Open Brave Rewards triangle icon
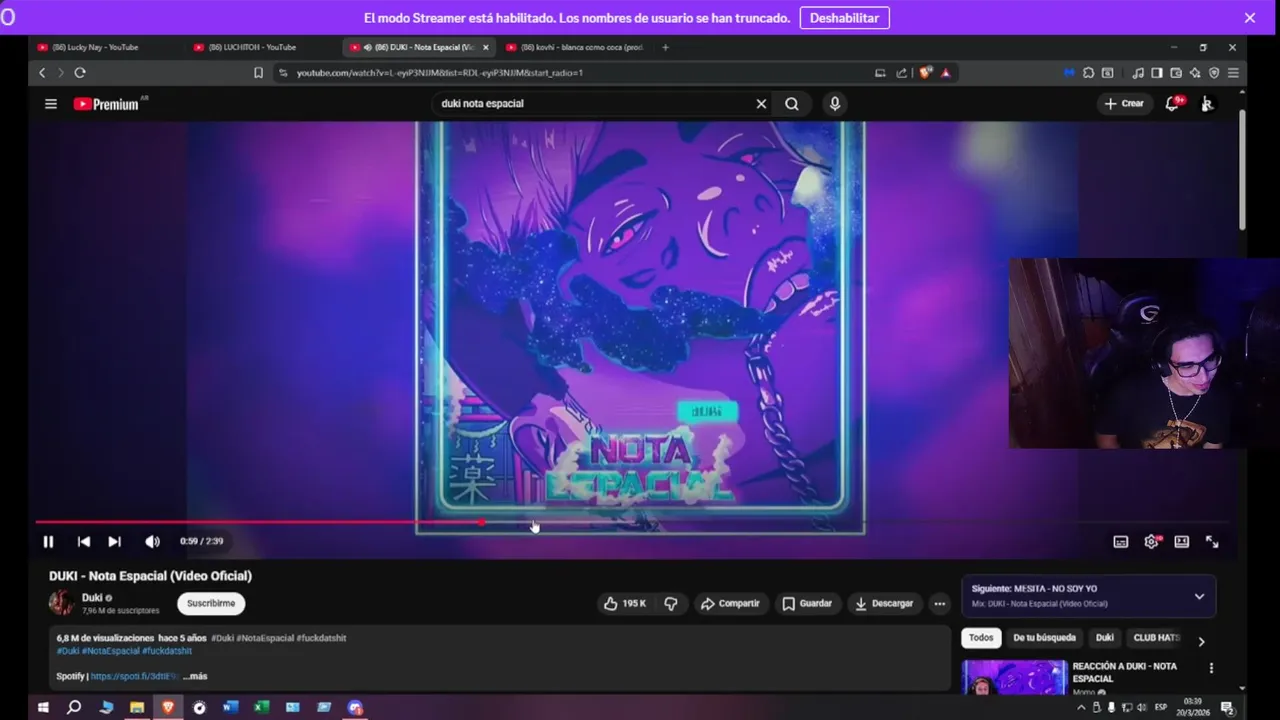 (945, 73)
